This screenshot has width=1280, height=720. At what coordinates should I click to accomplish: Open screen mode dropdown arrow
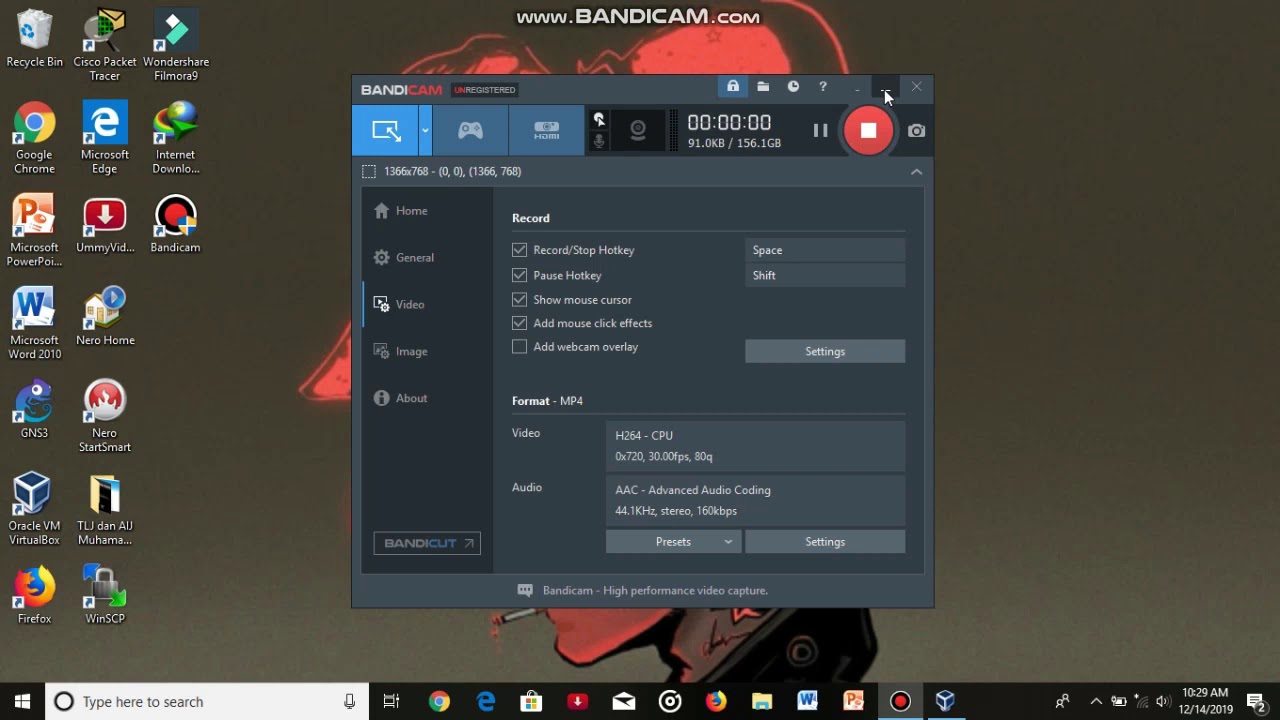pyautogui.click(x=425, y=130)
